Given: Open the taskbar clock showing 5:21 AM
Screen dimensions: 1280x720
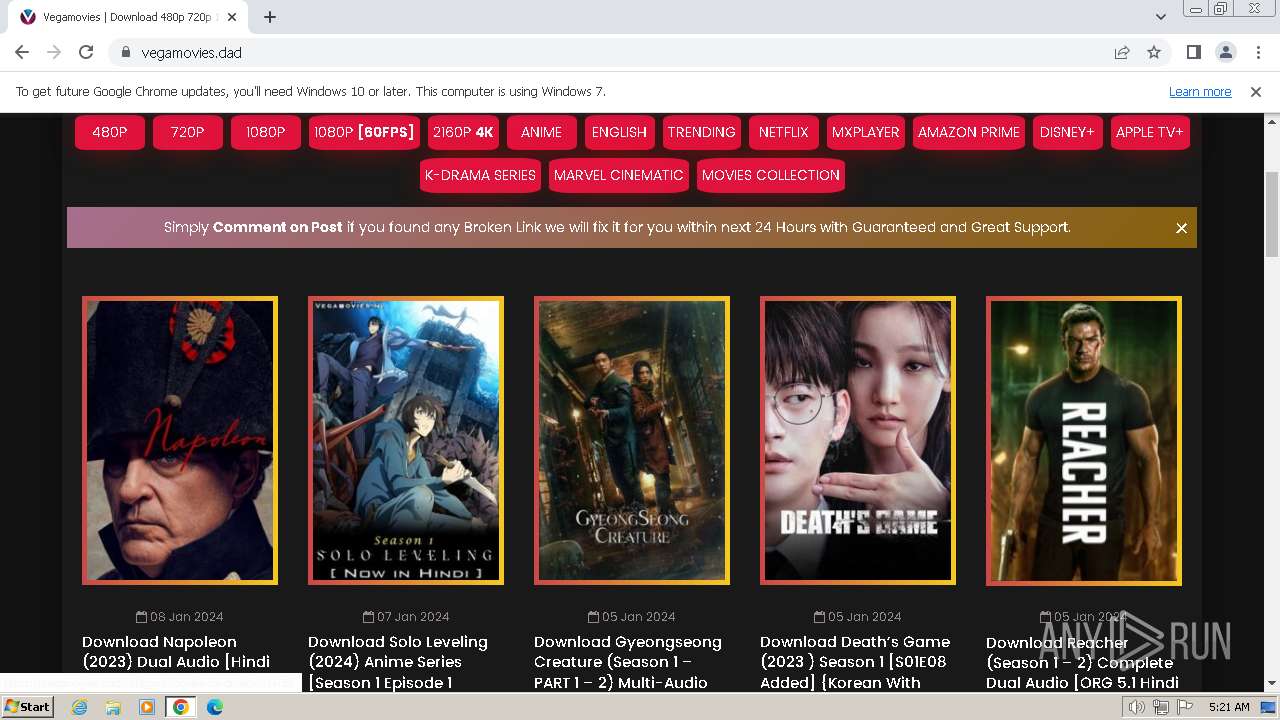Looking at the screenshot, I should click(1228, 707).
